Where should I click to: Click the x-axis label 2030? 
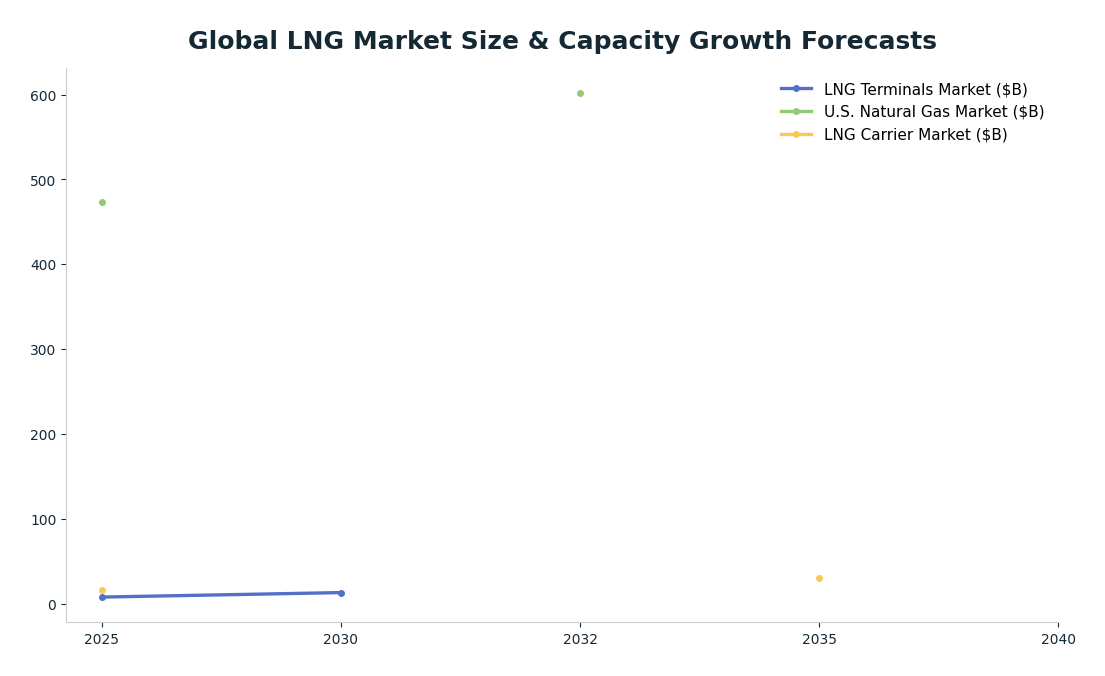click(x=341, y=639)
